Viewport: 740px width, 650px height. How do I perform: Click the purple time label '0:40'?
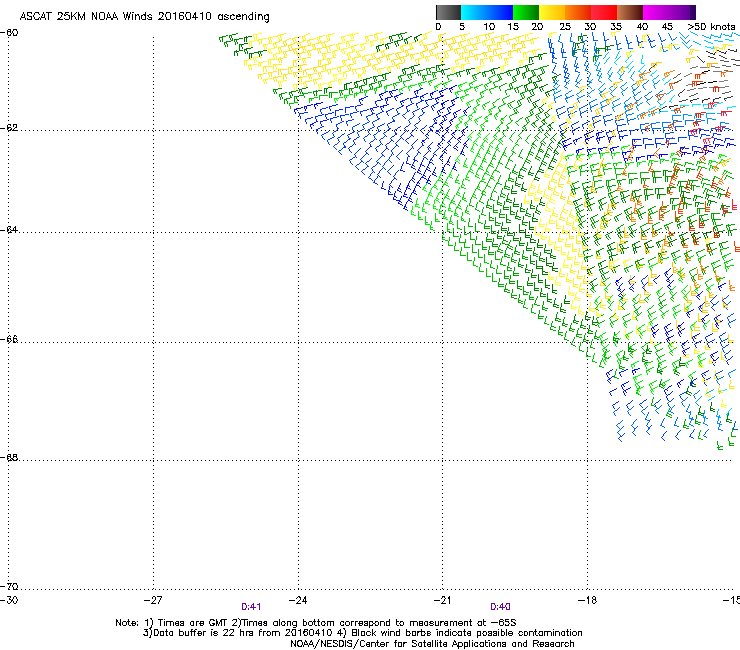[500, 607]
